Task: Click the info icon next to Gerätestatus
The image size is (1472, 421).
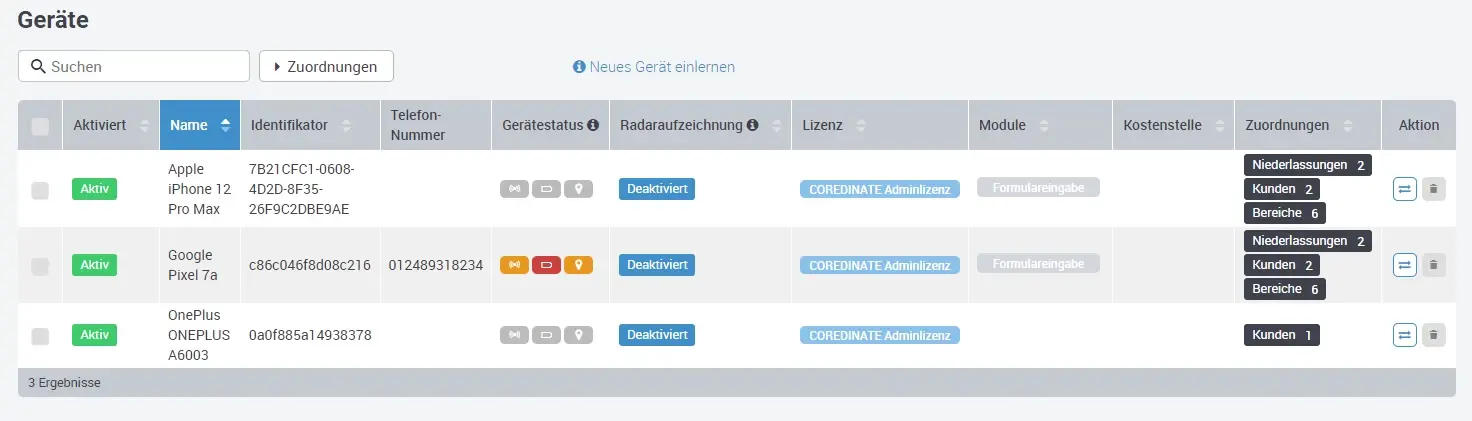Action: (593, 125)
